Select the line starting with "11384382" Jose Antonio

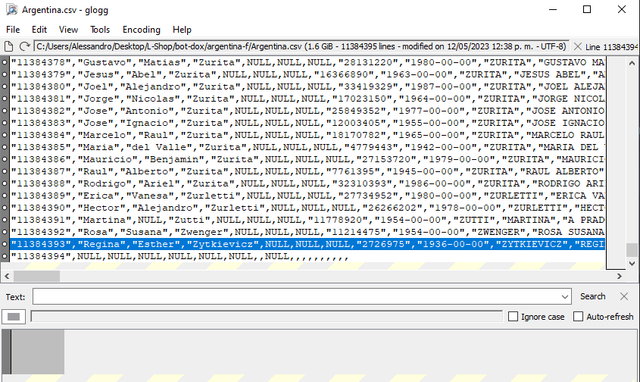(x=307, y=111)
